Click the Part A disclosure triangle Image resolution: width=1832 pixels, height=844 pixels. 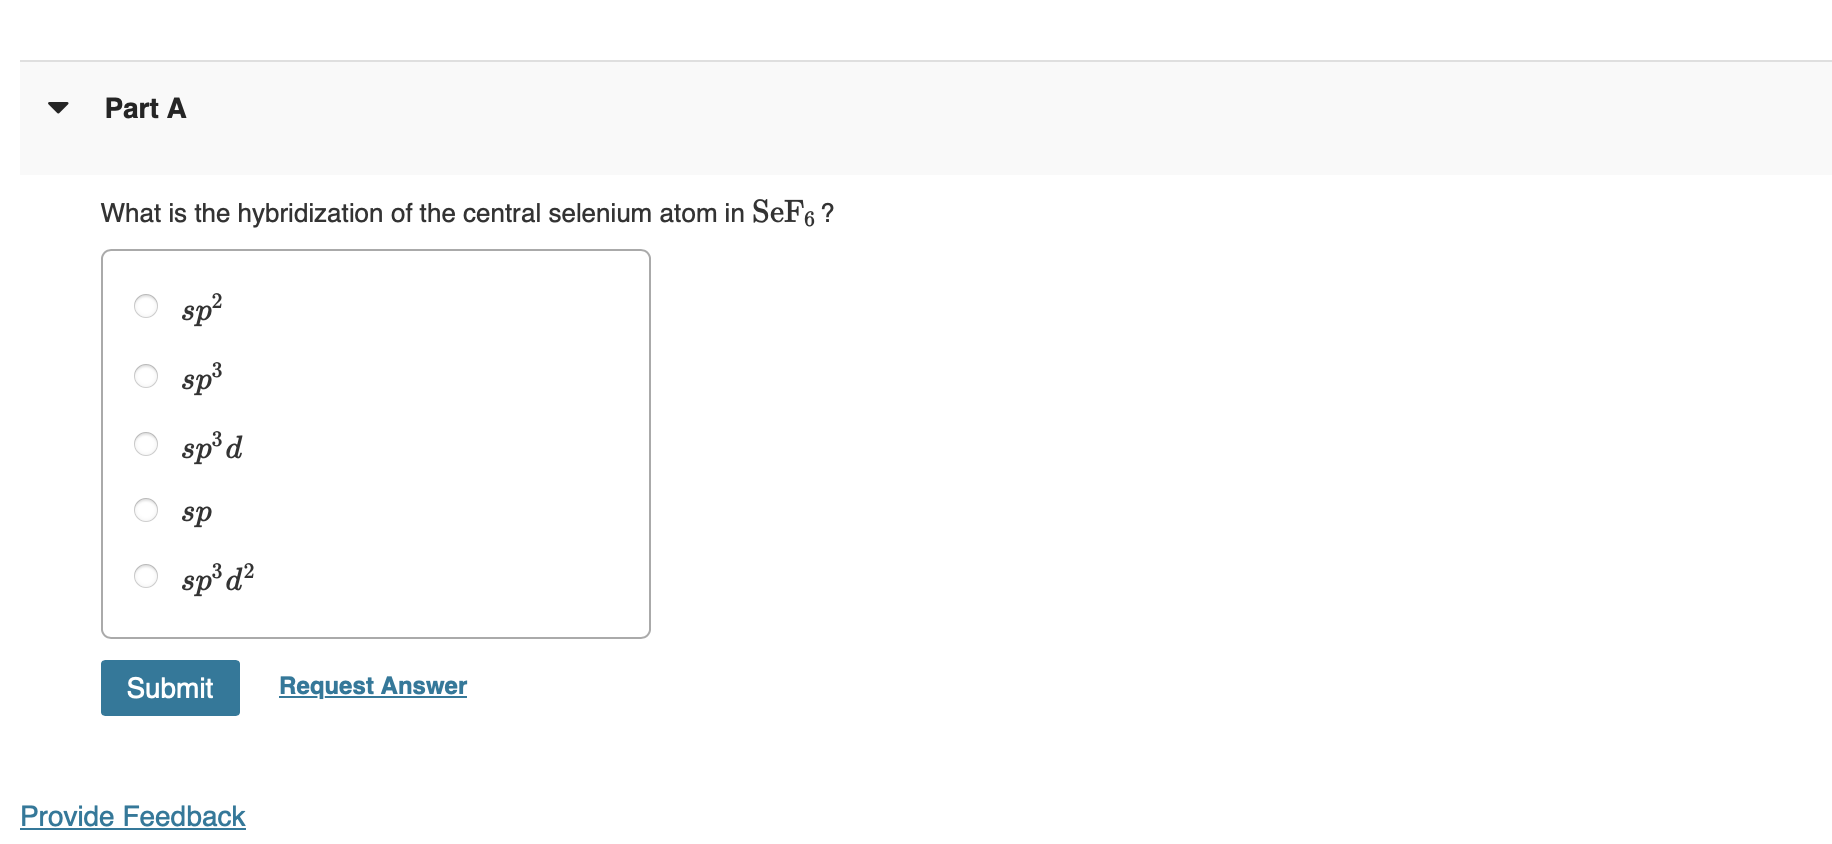pyautogui.click(x=57, y=107)
